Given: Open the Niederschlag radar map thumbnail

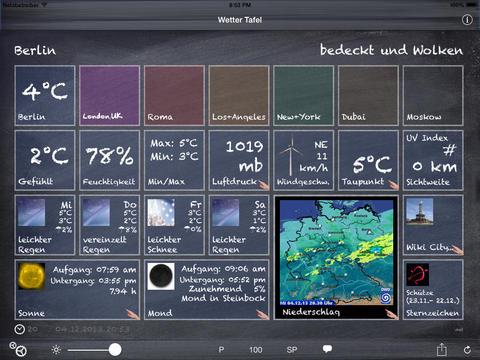Looking at the screenshot, I should click(336, 258).
